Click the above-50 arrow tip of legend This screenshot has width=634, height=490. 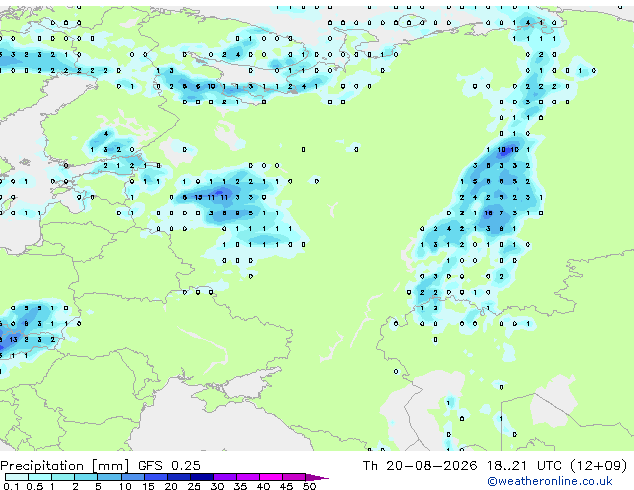coord(317,477)
